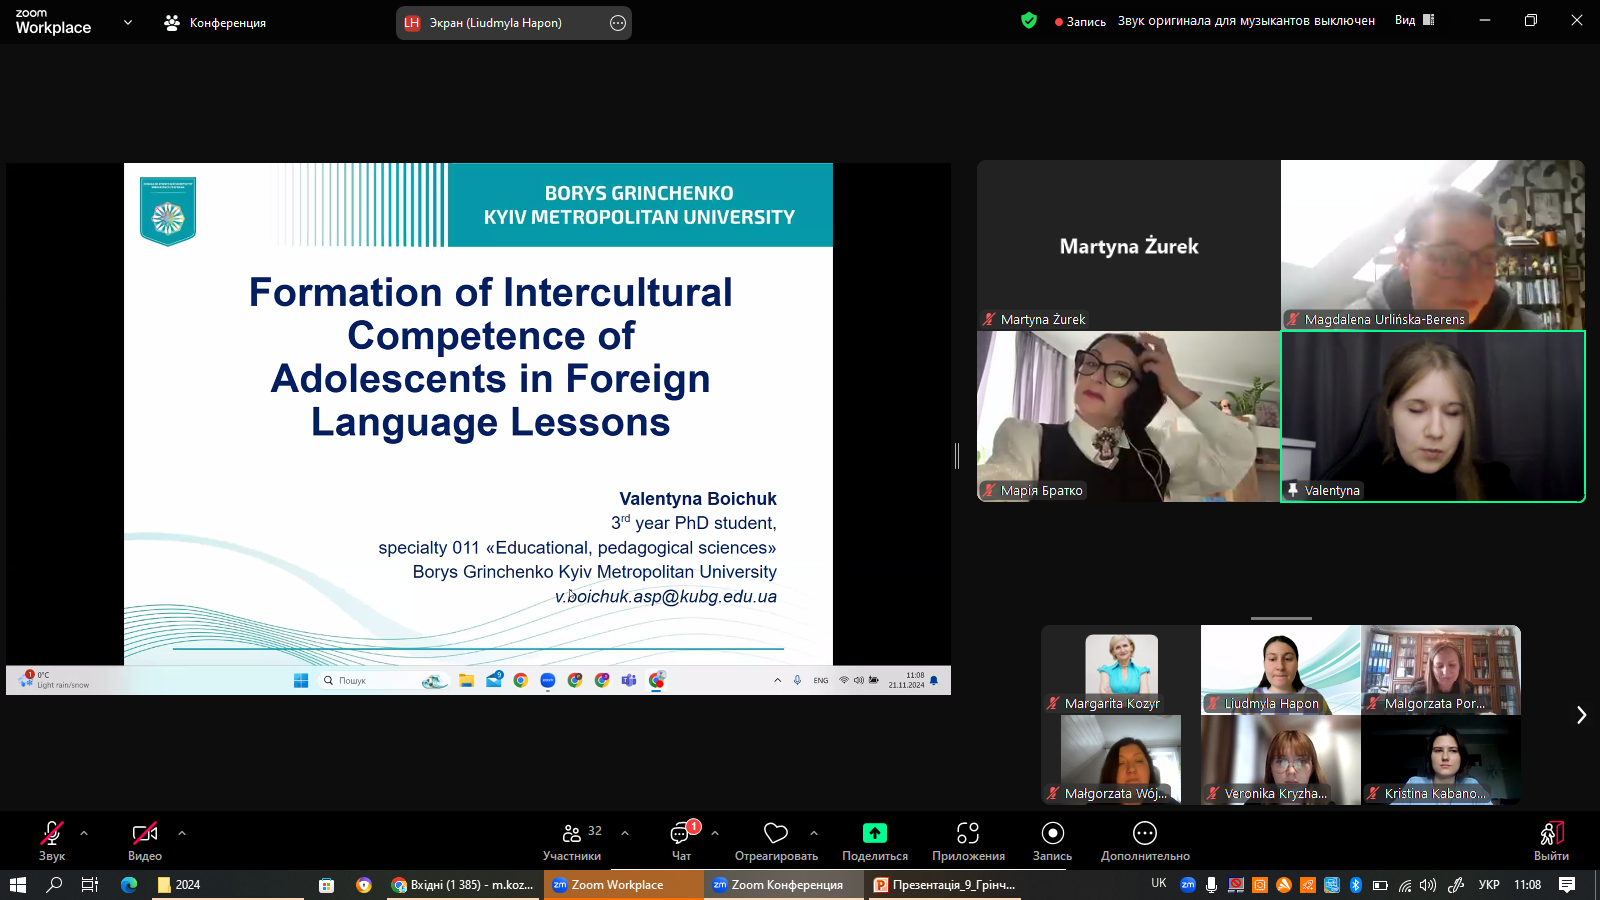Open the Chat panel

point(681,833)
